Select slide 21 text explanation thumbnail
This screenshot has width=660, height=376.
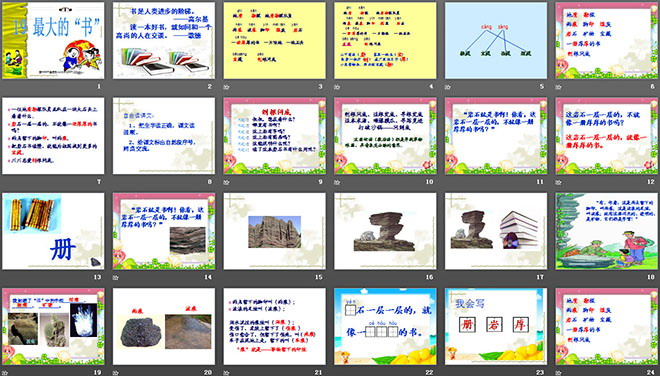coord(274,326)
